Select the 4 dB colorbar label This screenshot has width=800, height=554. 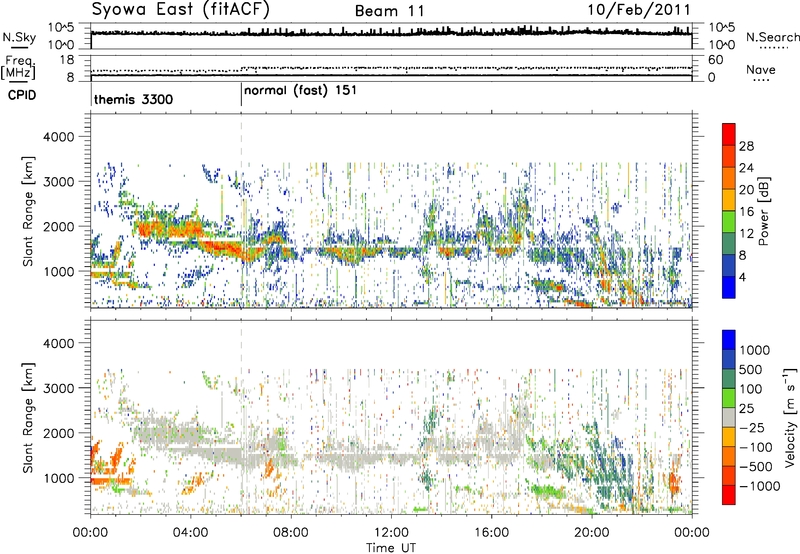tap(743, 278)
